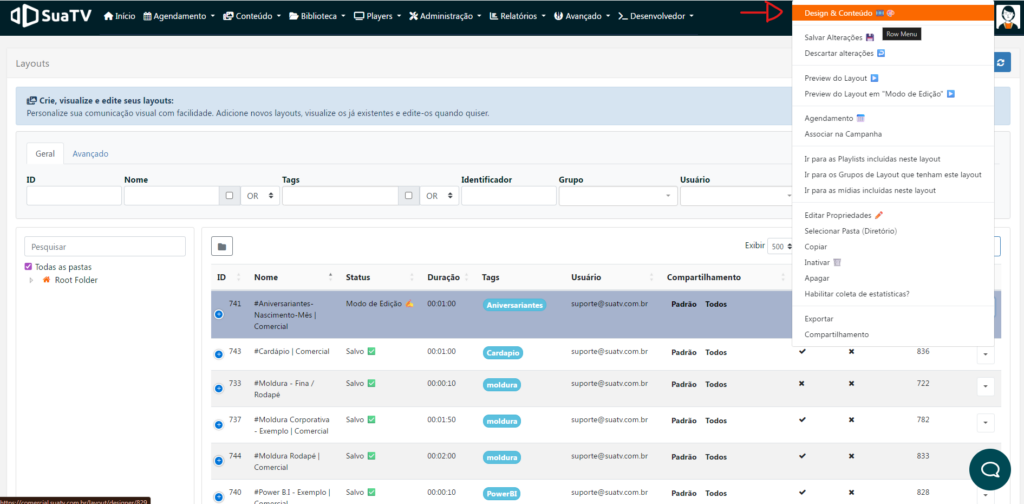
Task: Click the chat support bubble icon
Action: pos(989,469)
